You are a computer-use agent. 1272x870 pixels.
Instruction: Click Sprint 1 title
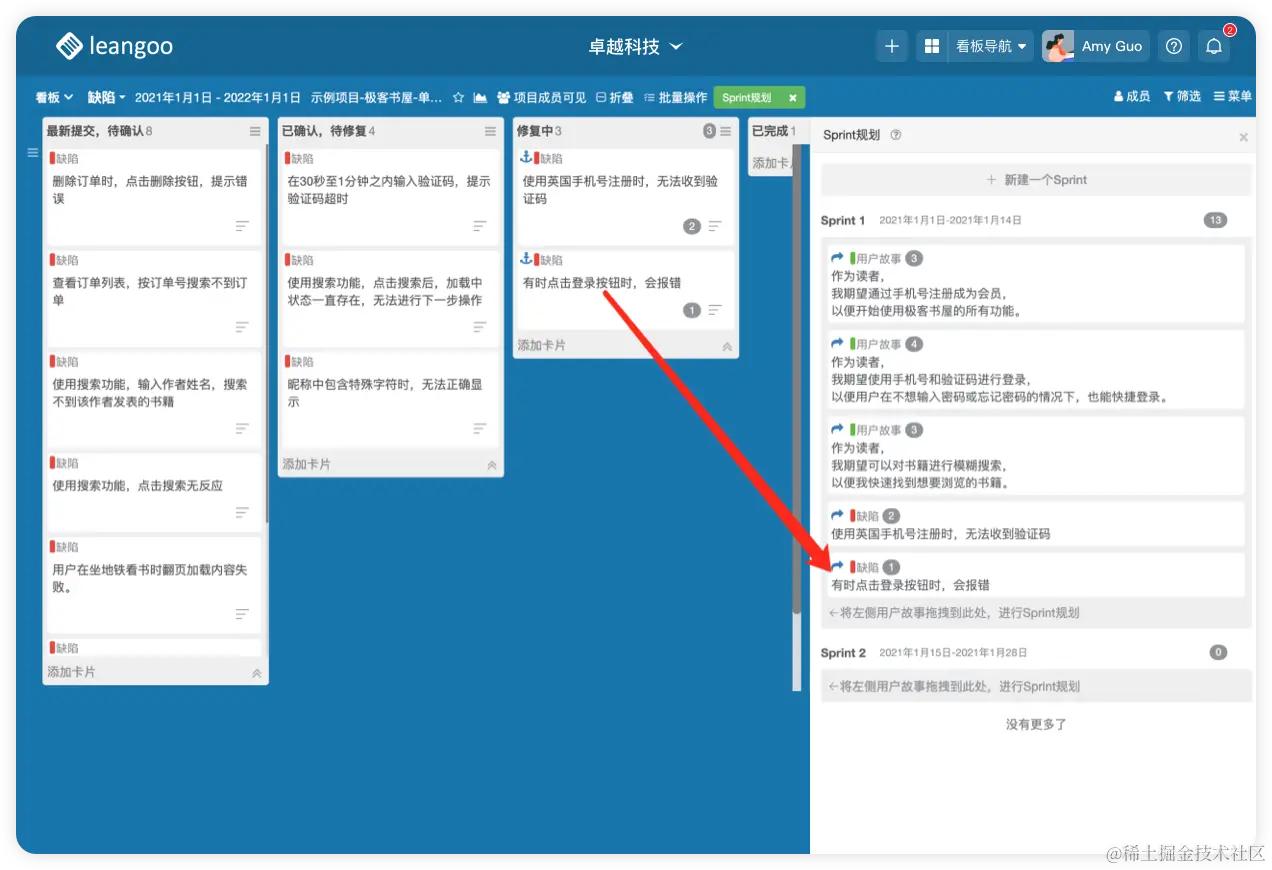click(843, 220)
